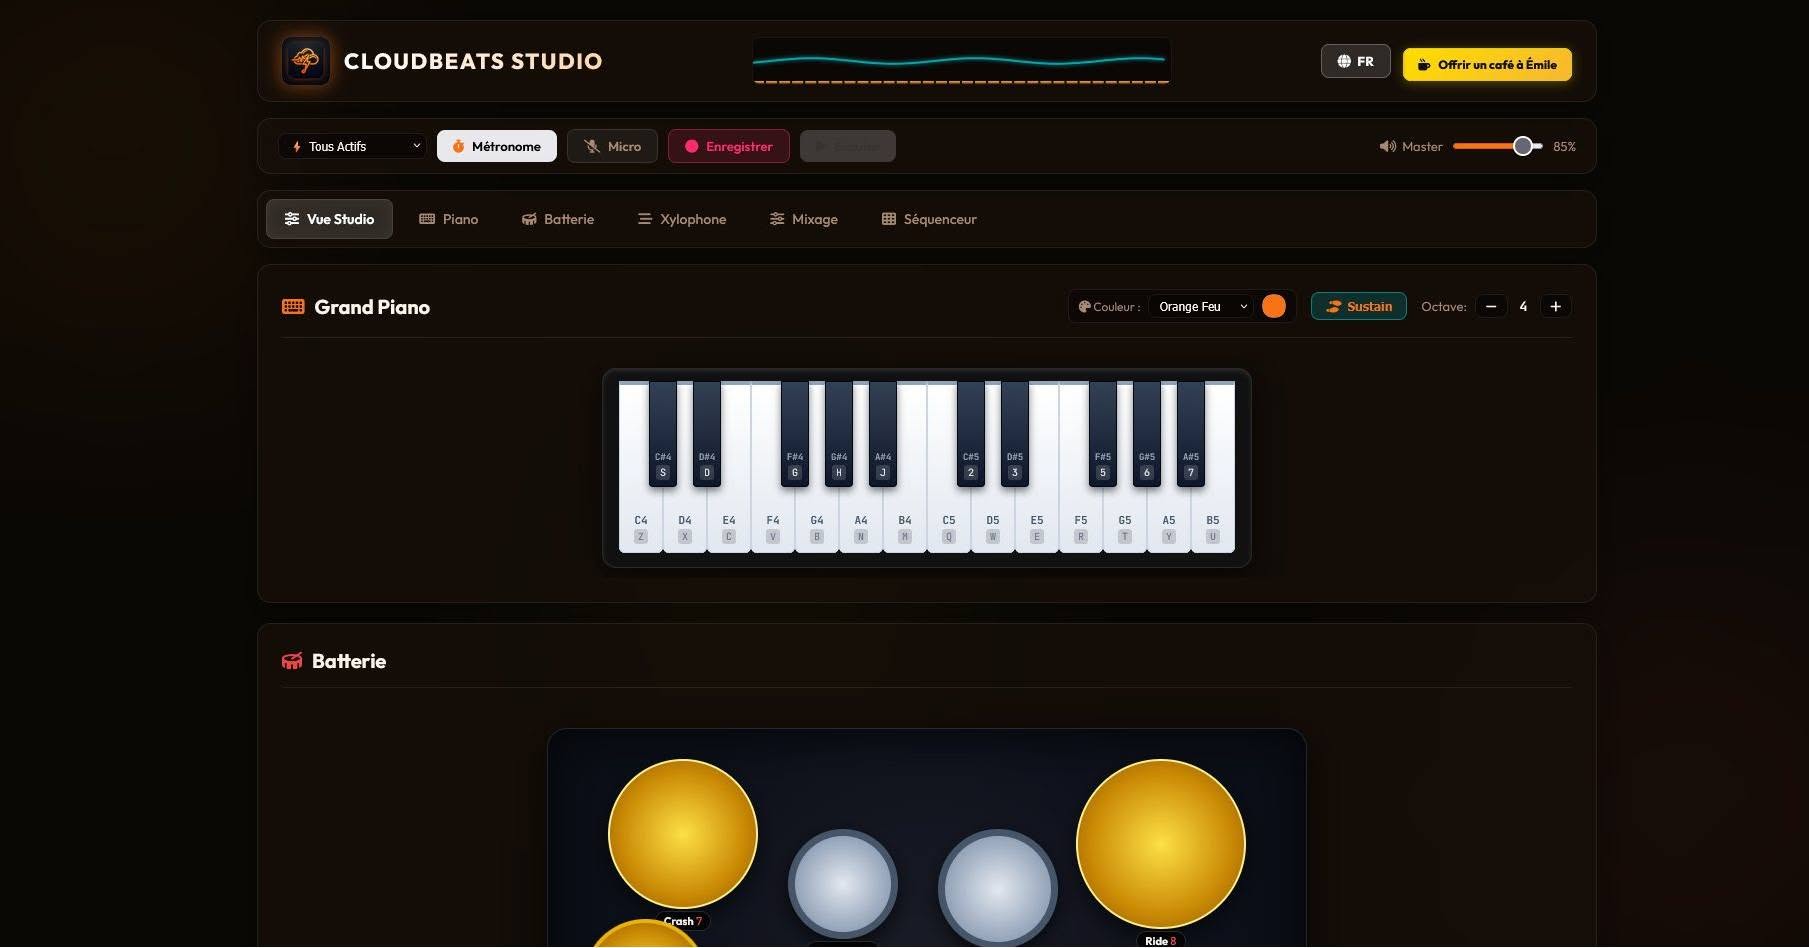Screen dimensions: 1809x948
Task: Play the A#4 black piano key
Action: coord(883,433)
